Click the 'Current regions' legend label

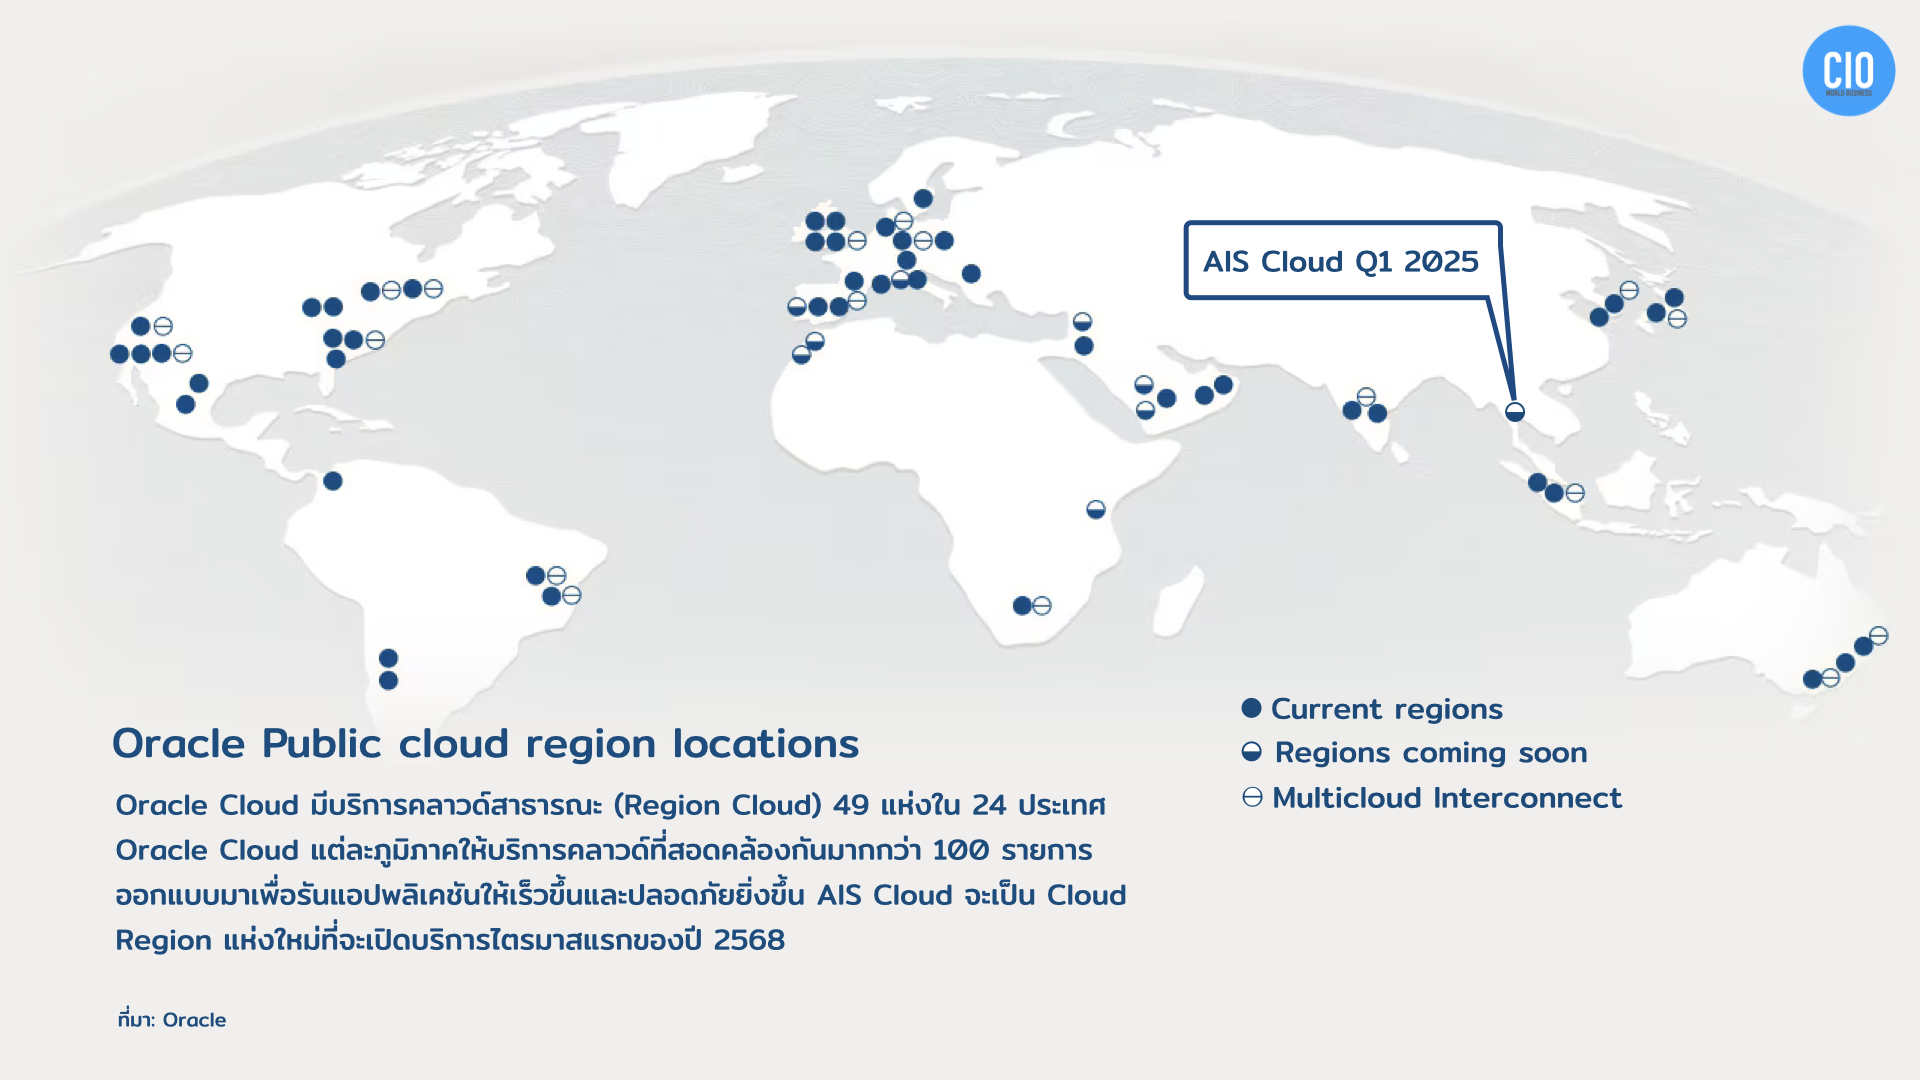click(1386, 709)
